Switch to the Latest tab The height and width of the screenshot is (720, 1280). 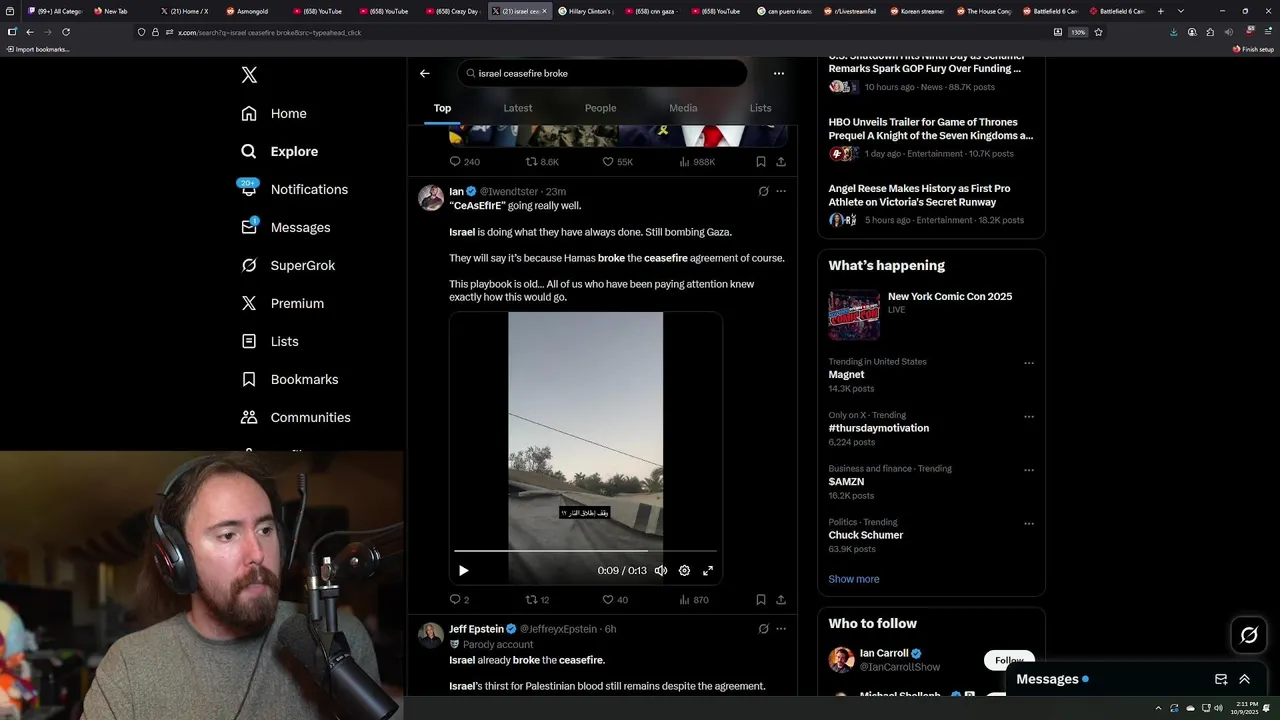[517, 108]
